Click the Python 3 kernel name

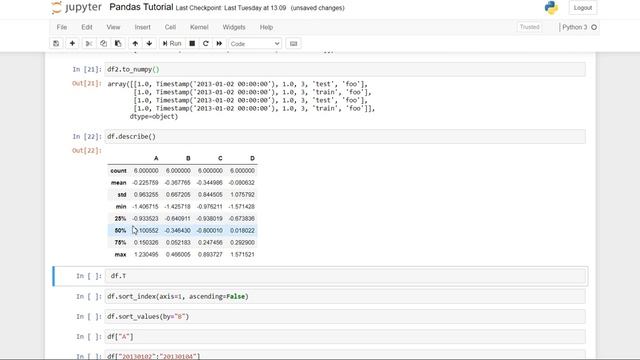coord(574,27)
